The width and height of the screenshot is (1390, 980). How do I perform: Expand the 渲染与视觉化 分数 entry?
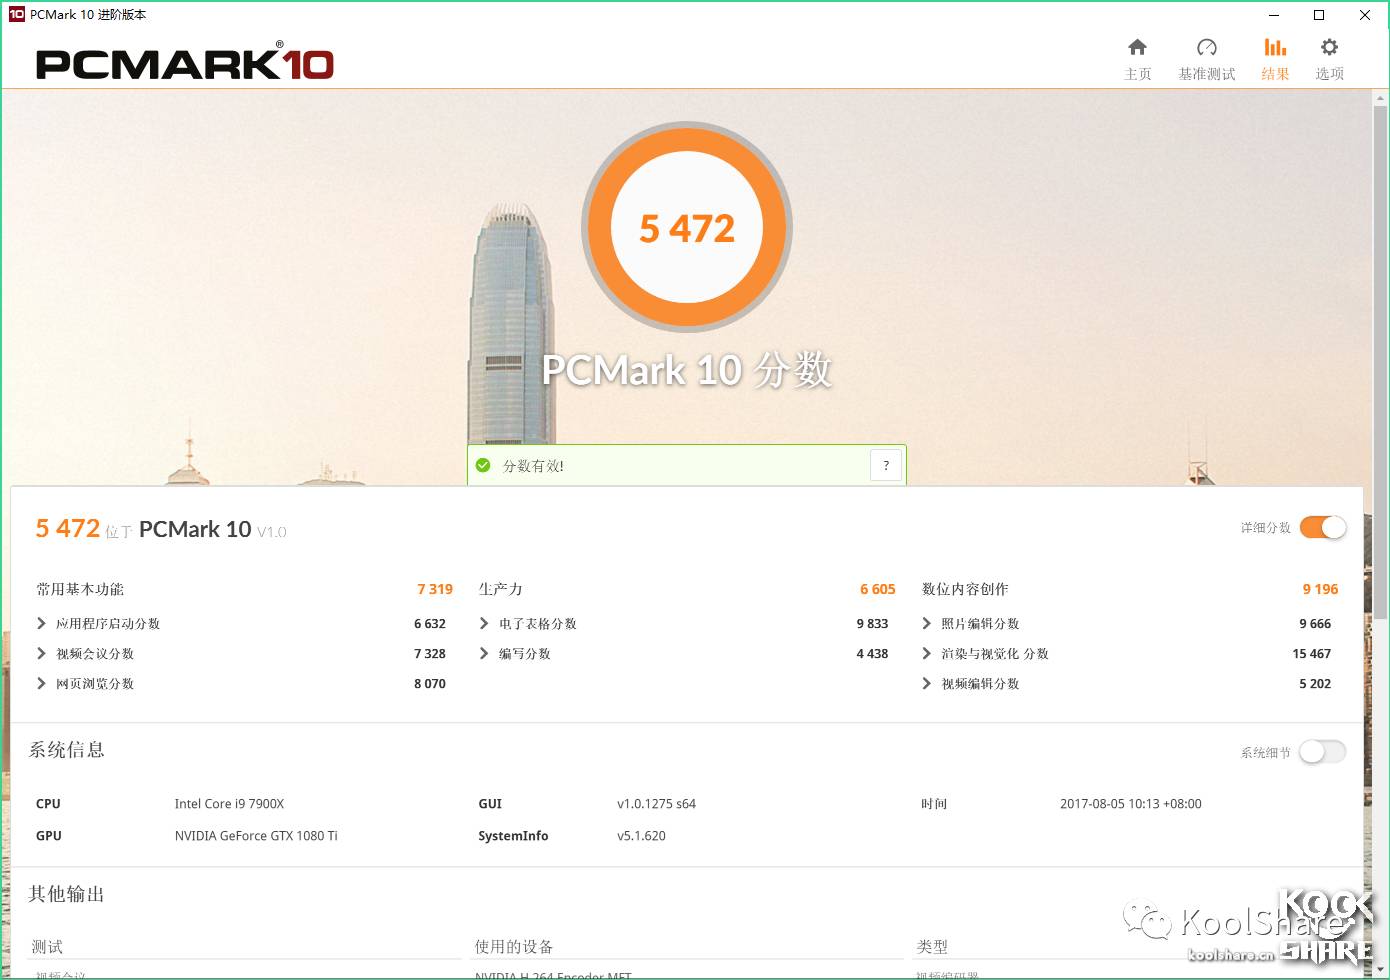(925, 653)
